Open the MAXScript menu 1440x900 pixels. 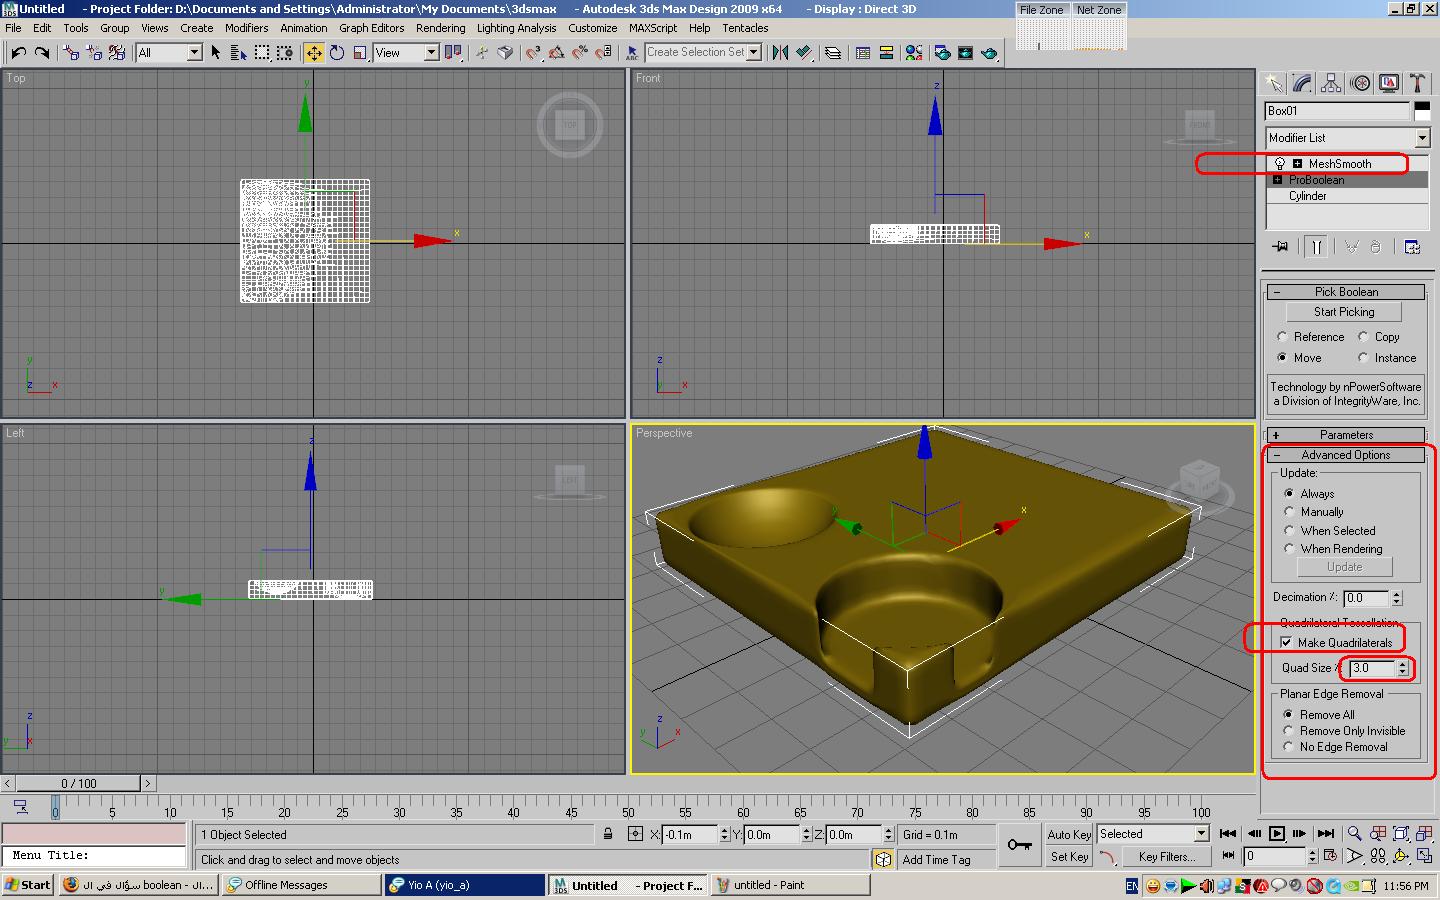(653, 28)
